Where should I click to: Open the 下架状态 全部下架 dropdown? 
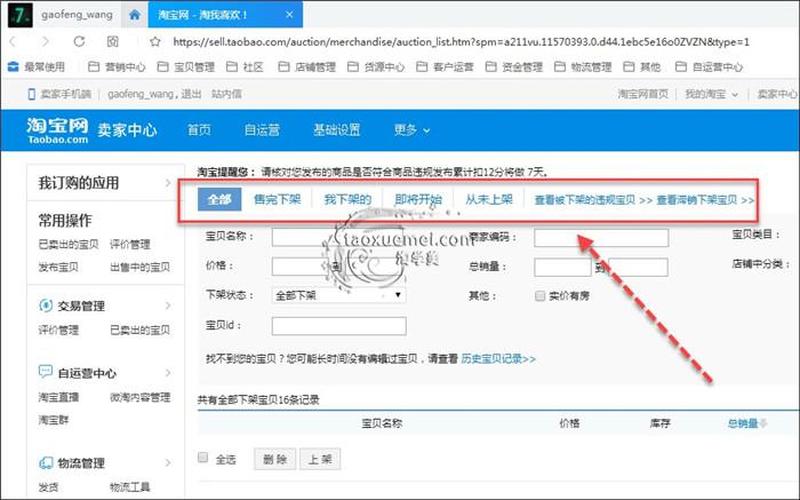[x=339, y=295]
